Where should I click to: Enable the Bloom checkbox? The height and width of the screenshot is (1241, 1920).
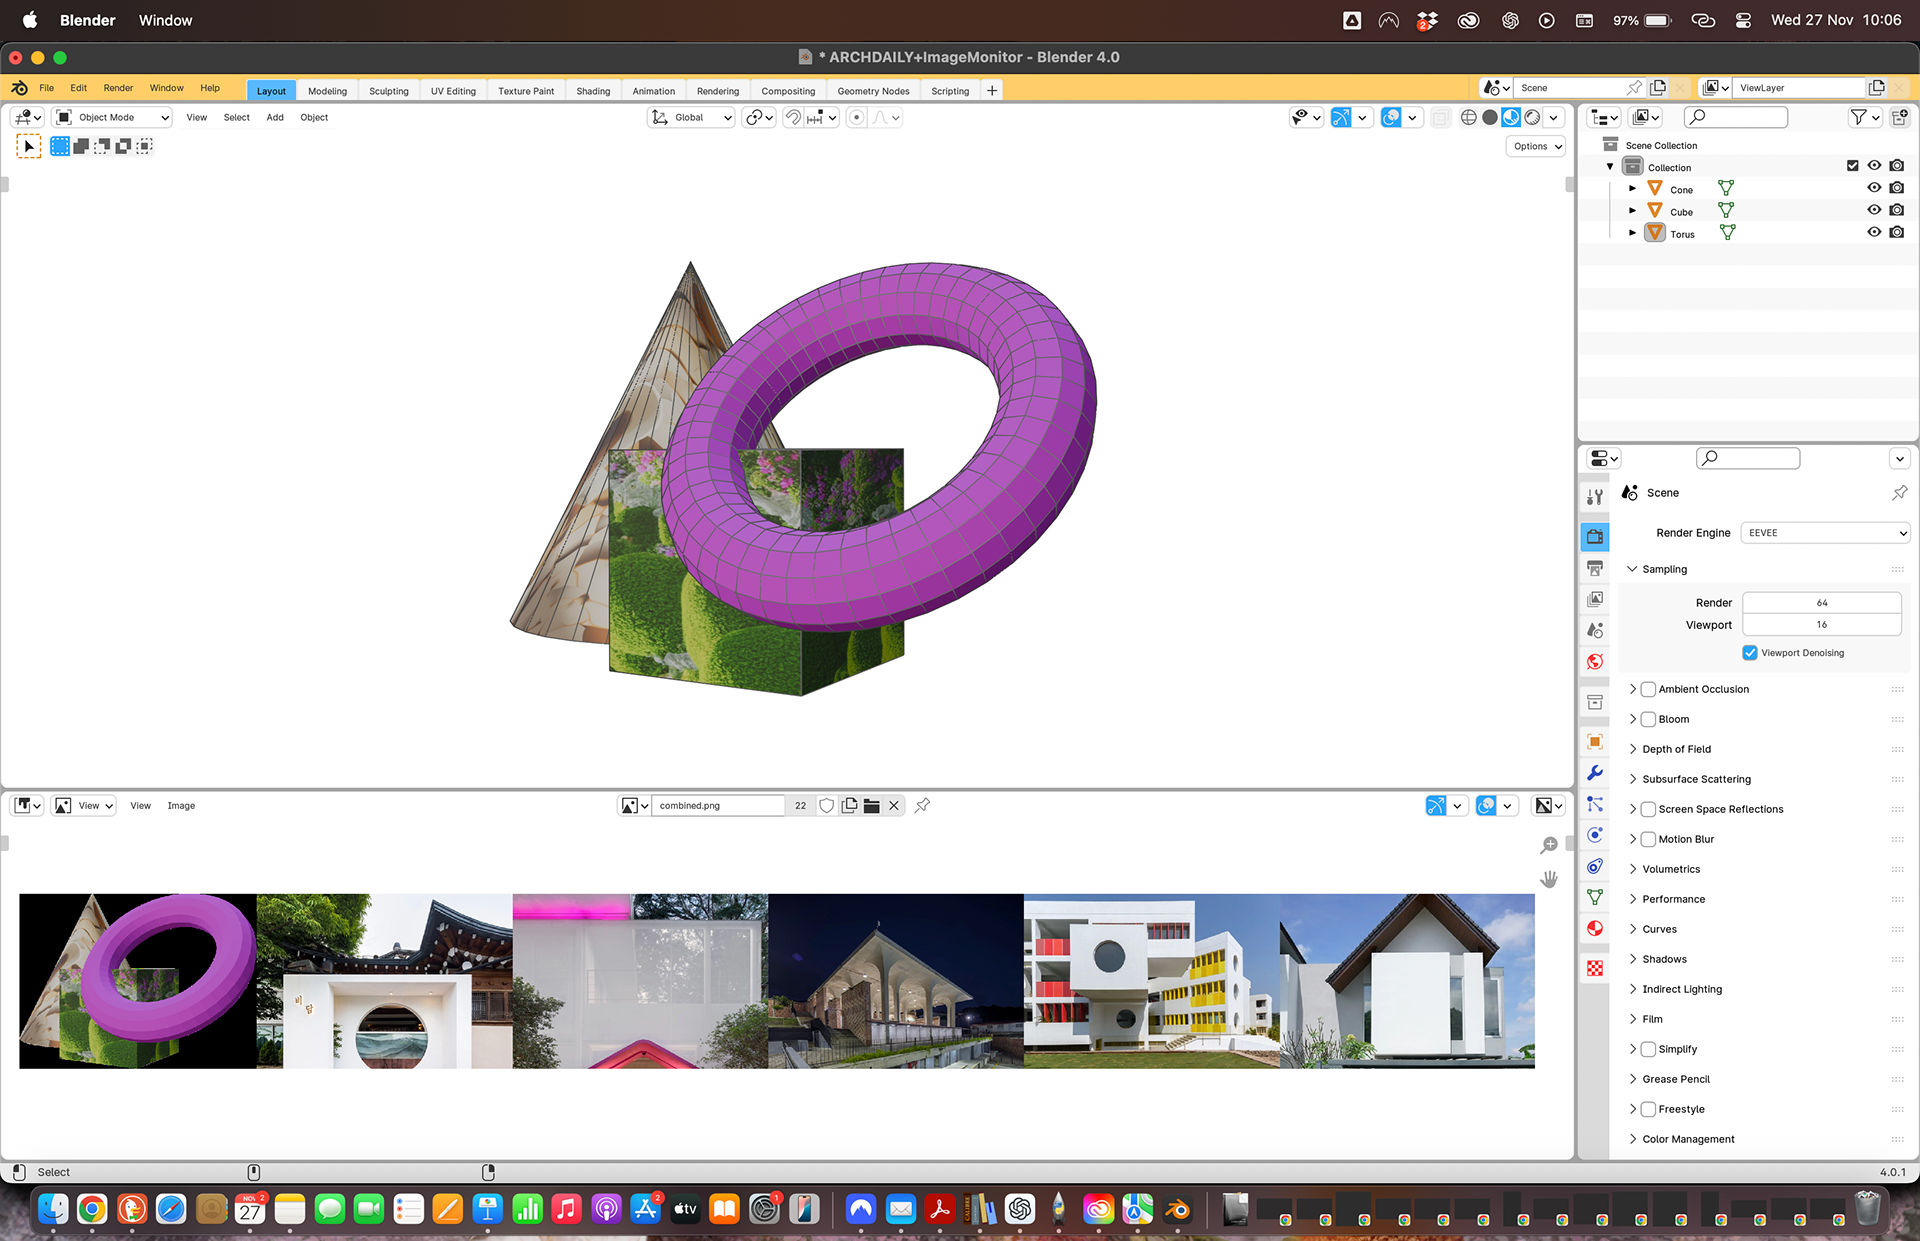[x=1648, y=719]
